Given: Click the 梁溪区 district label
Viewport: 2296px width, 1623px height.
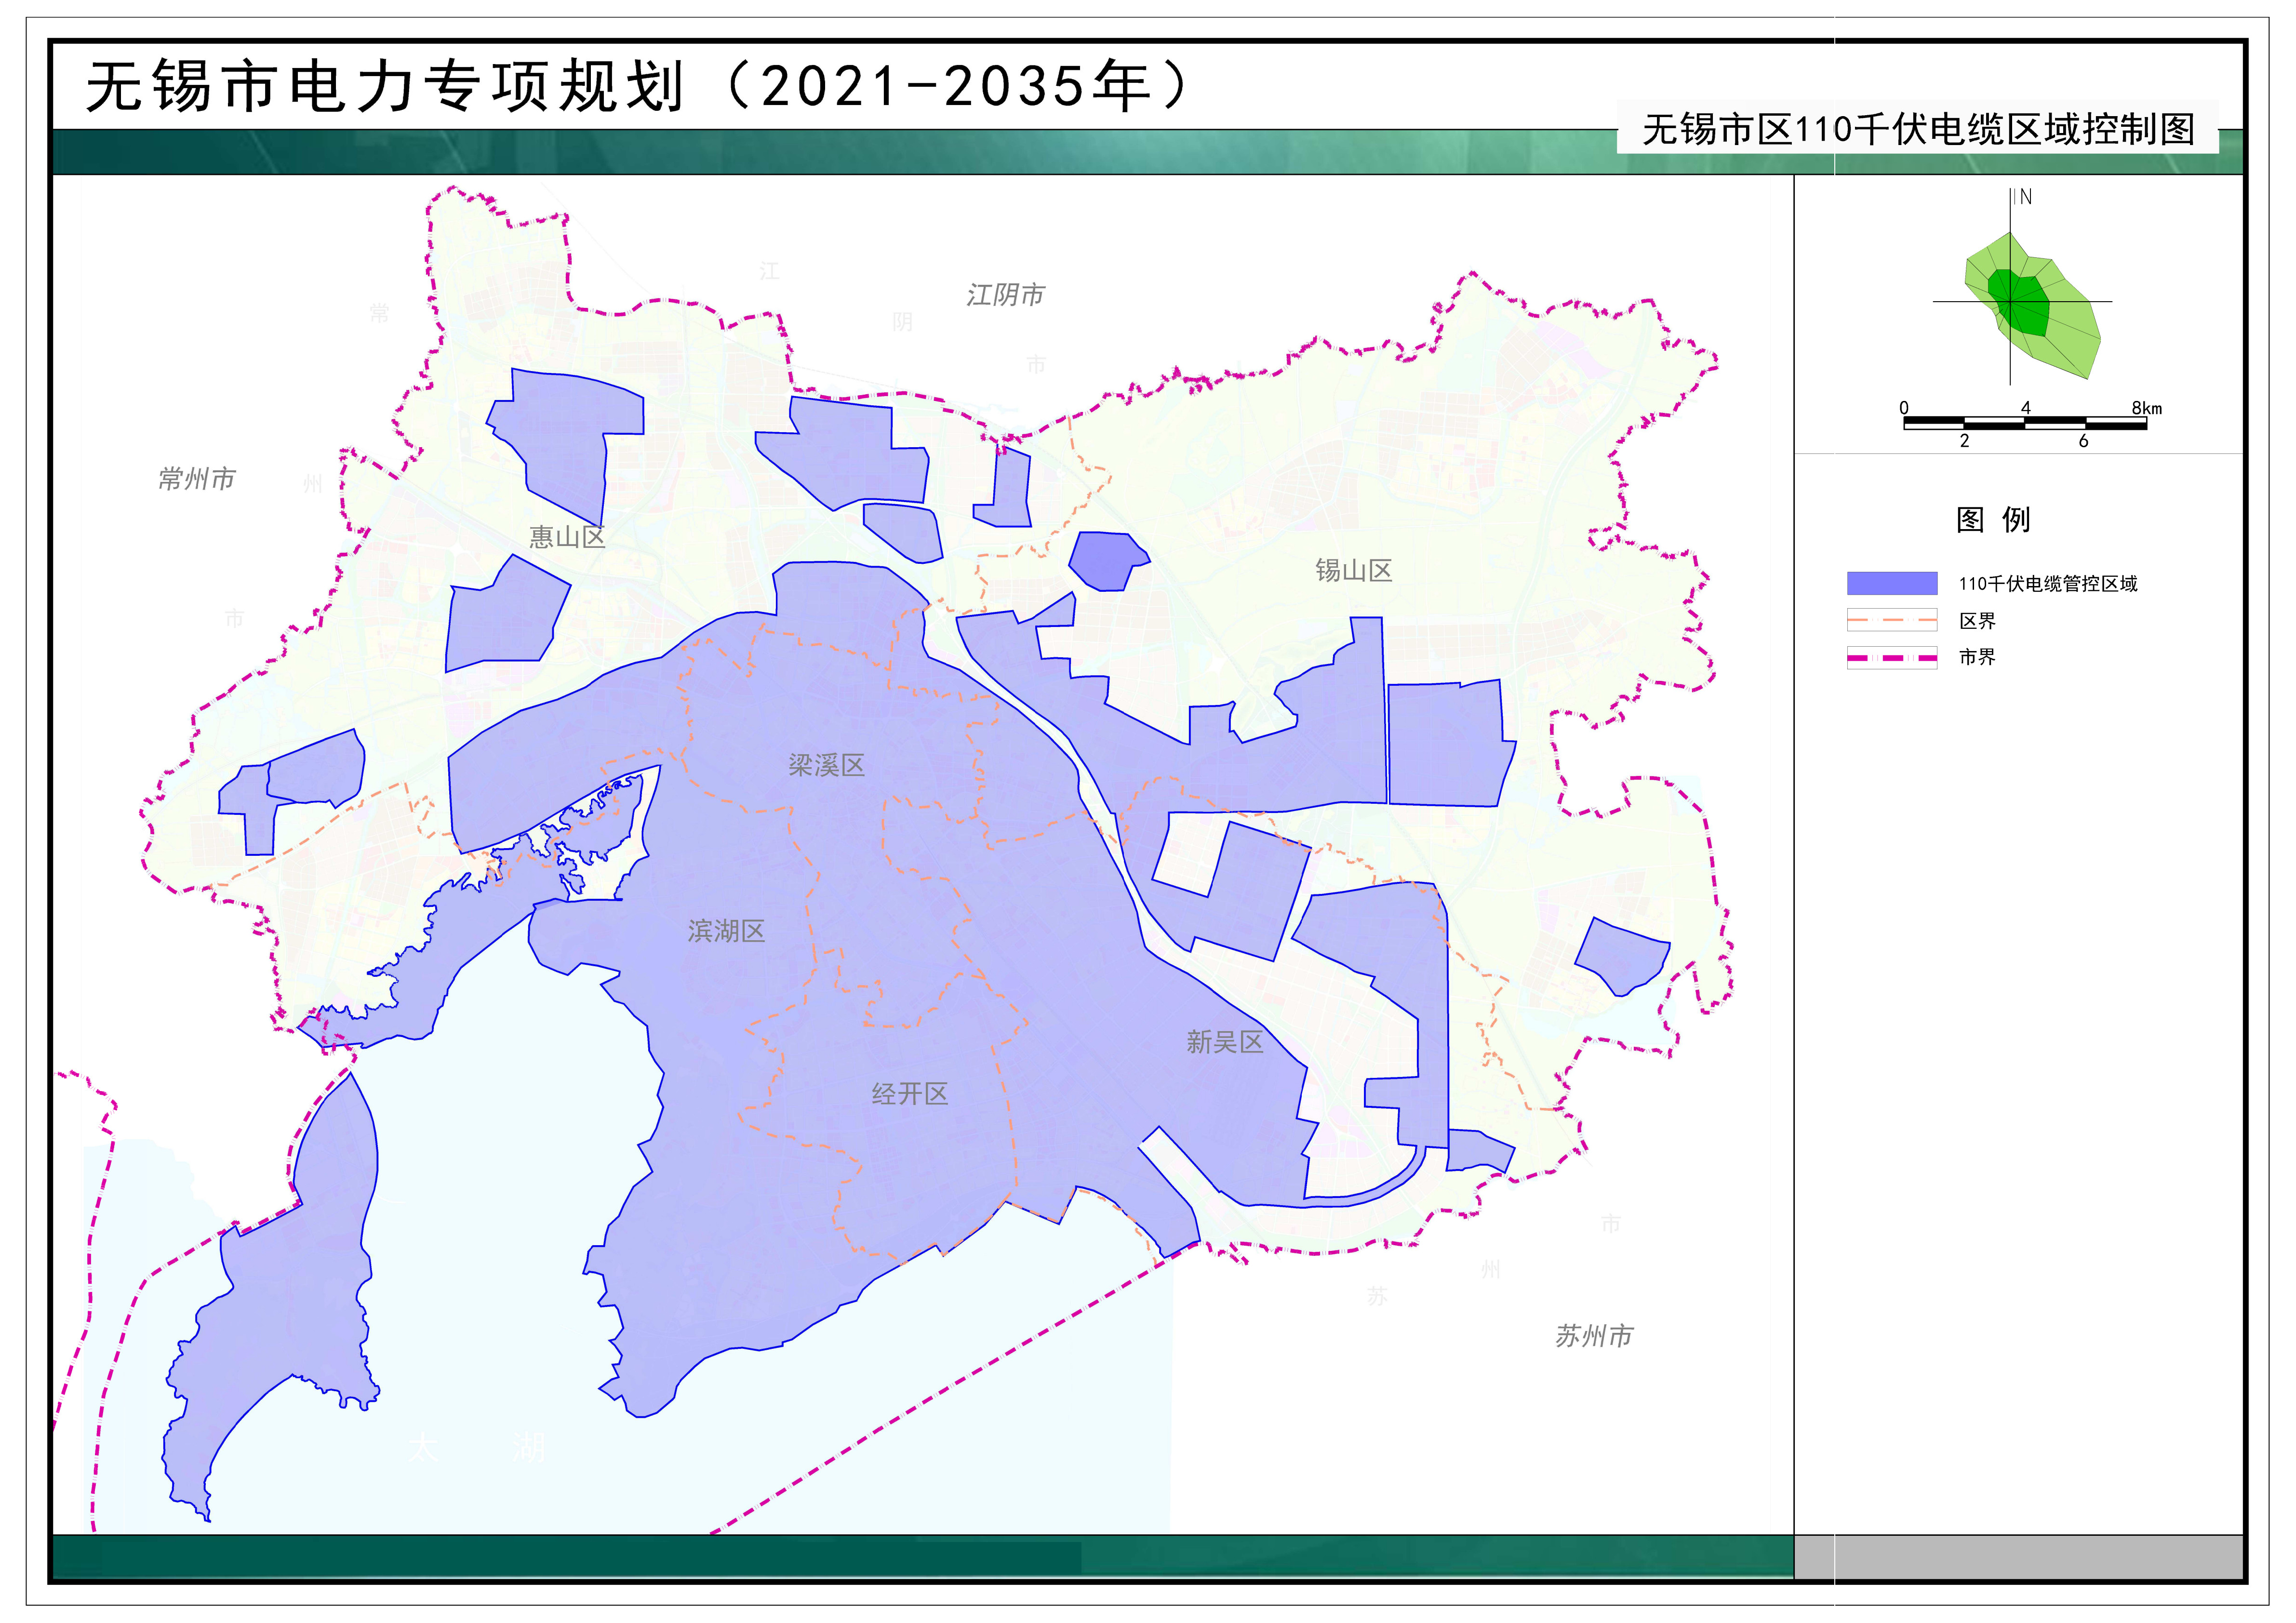Looking at the screenshot, I should [826, 766].
